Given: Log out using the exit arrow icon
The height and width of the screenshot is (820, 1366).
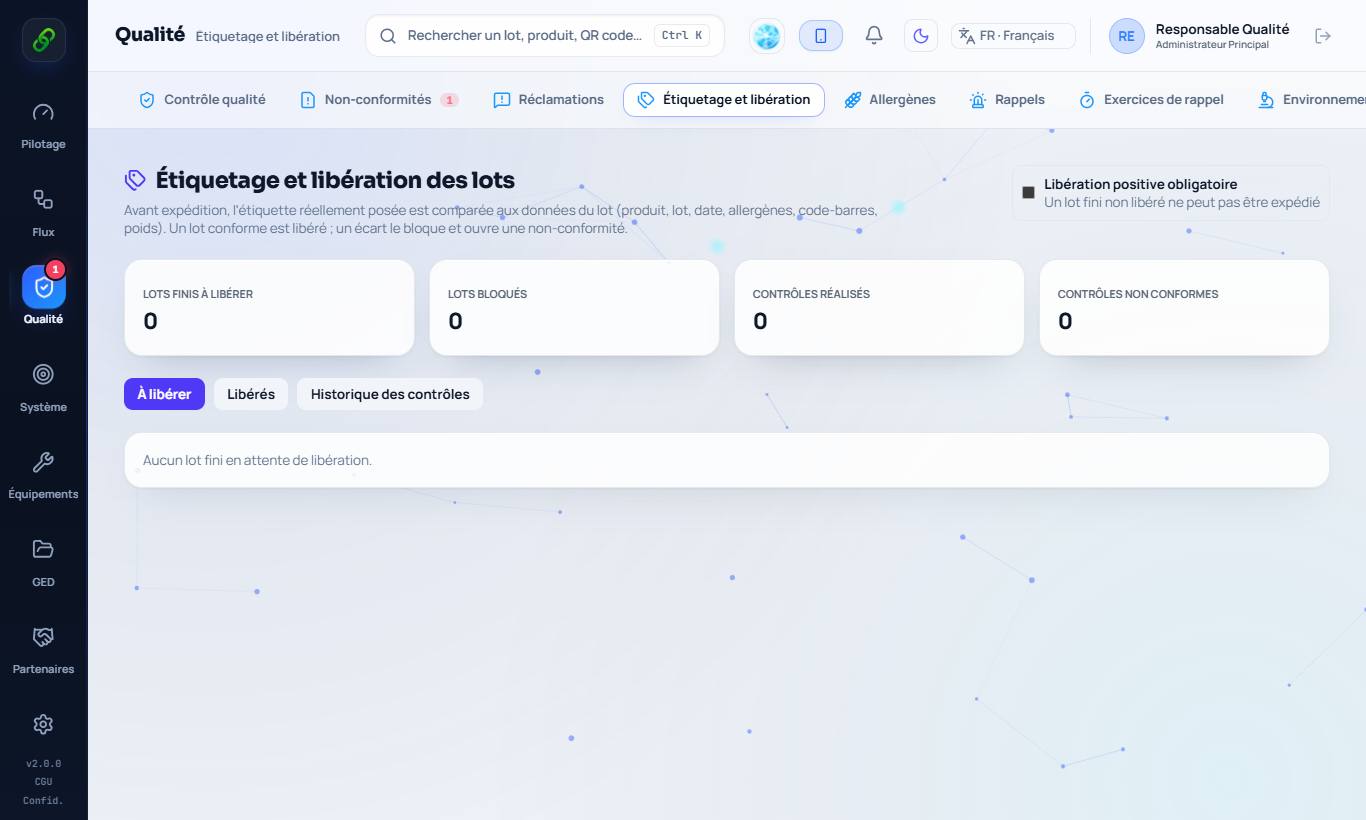Looking at the screenshot, I should 1323,36.
